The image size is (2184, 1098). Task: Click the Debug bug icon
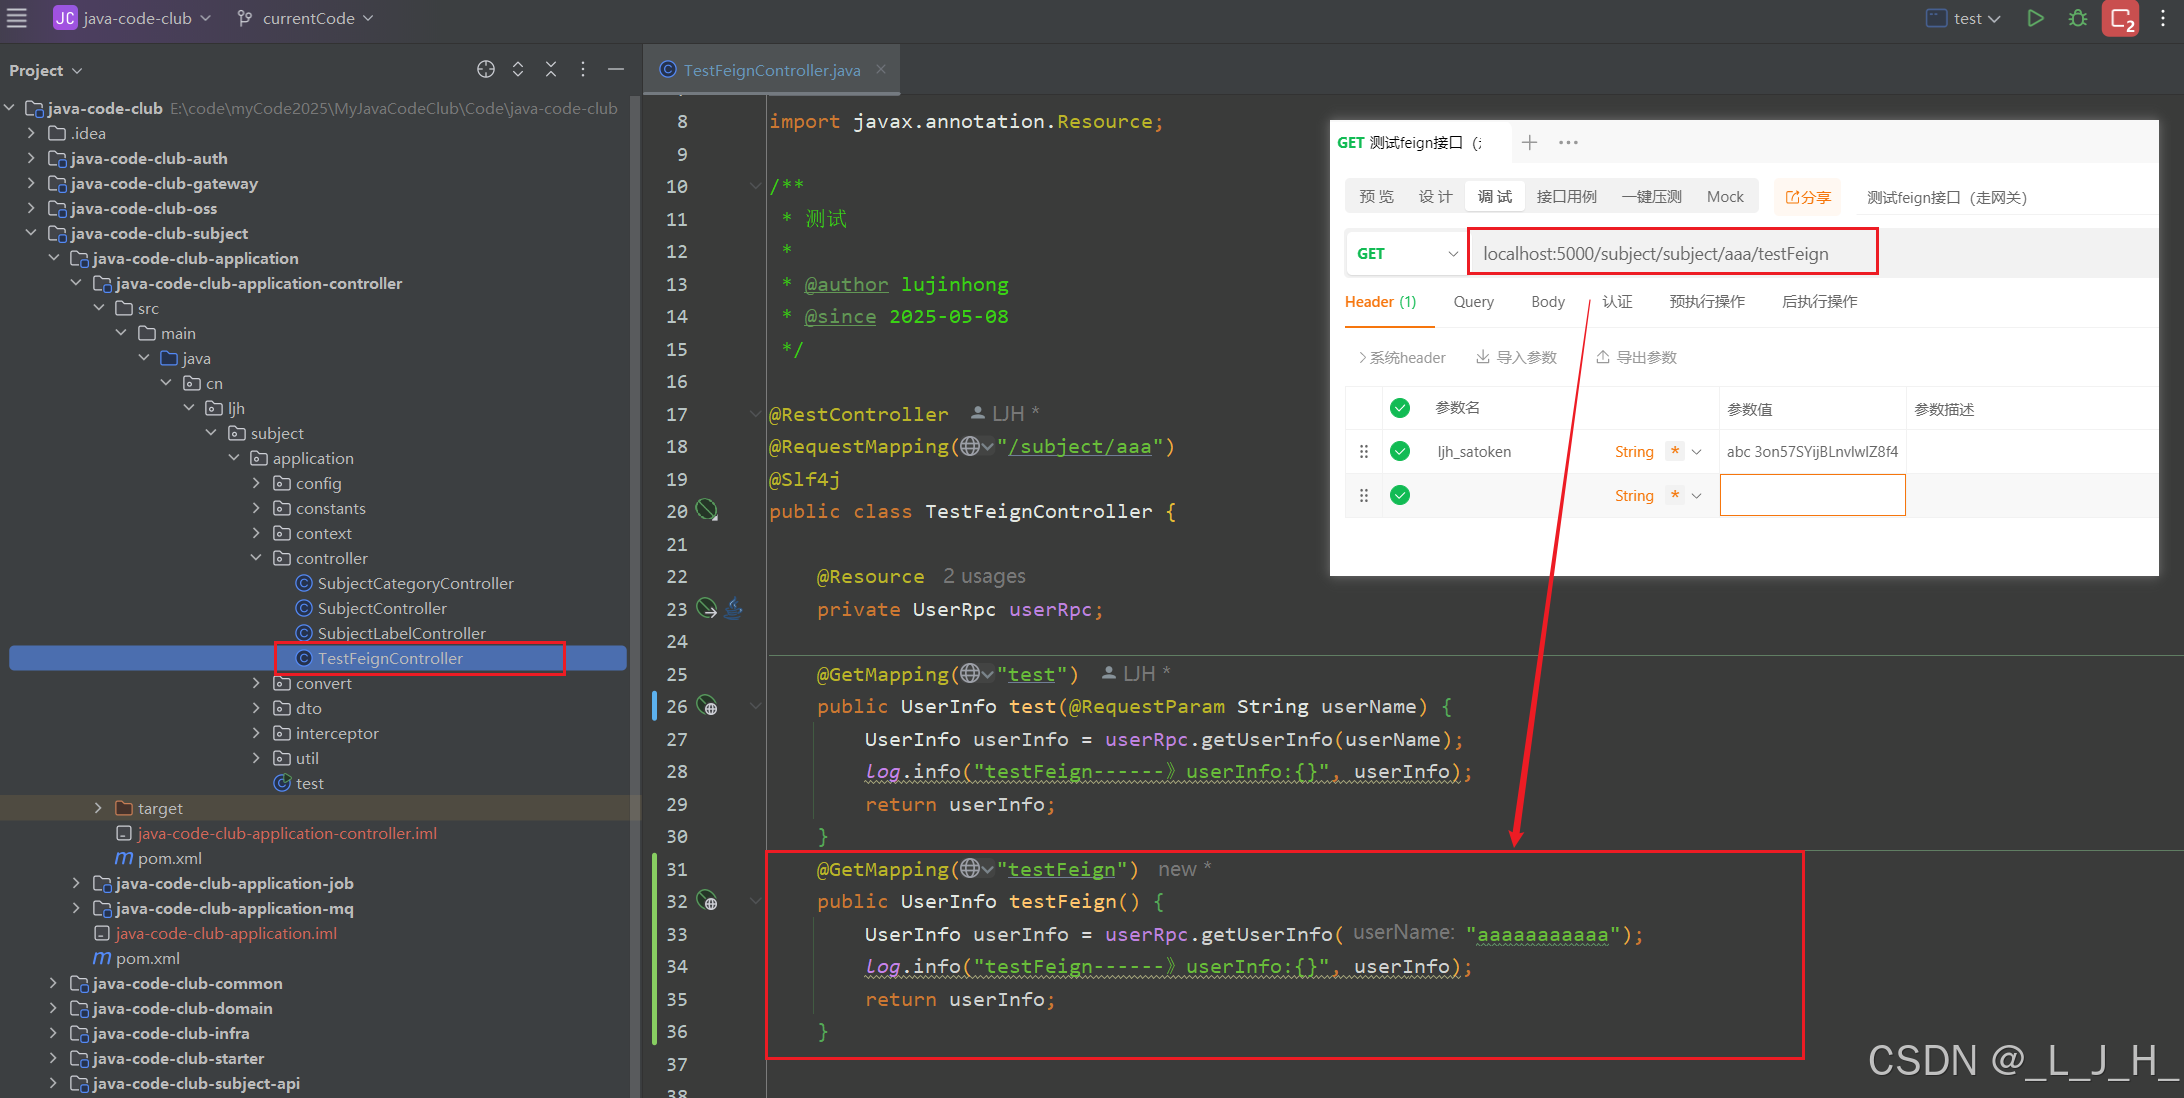[x=2078, y=18]
